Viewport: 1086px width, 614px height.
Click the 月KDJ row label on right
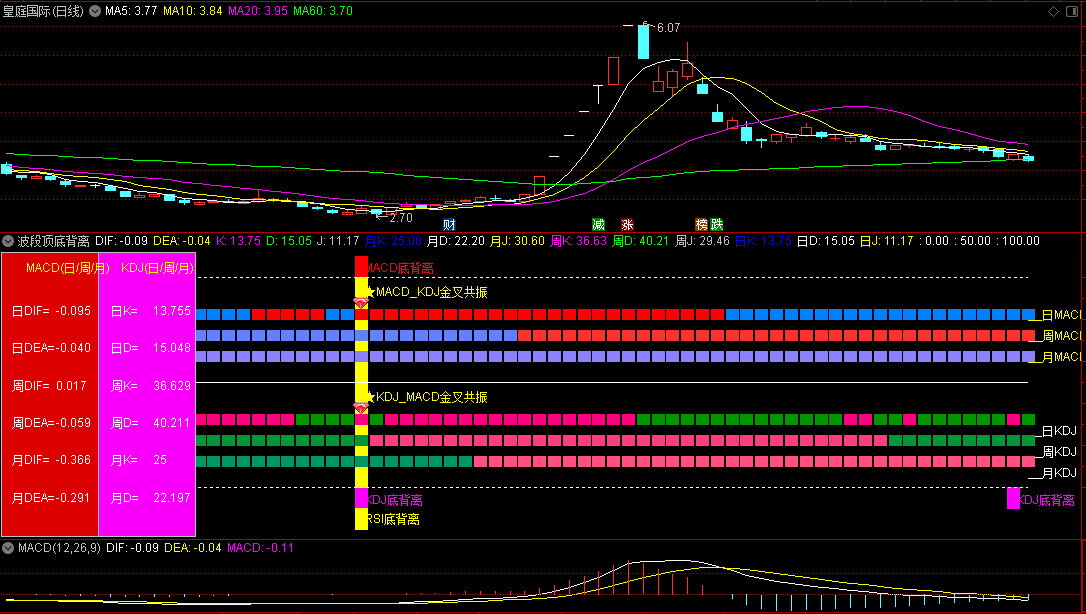pyautogui.click(x=1060, y=473)
